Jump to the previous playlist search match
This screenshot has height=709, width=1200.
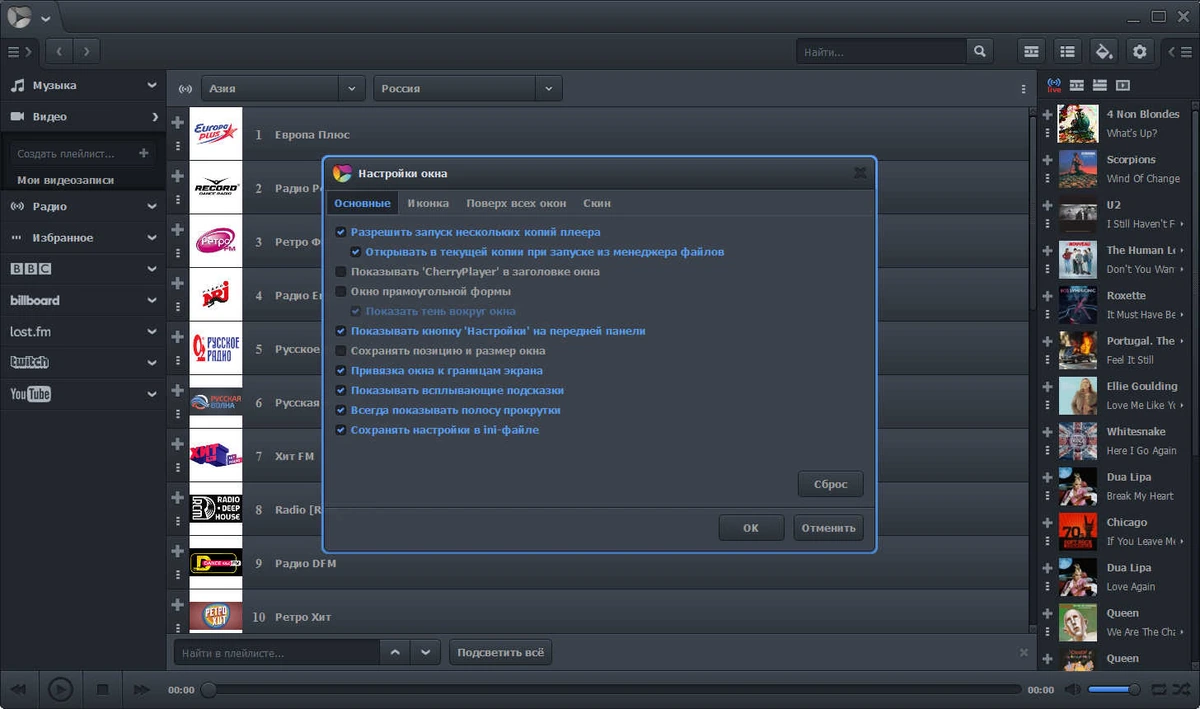[x=395, y=653]
